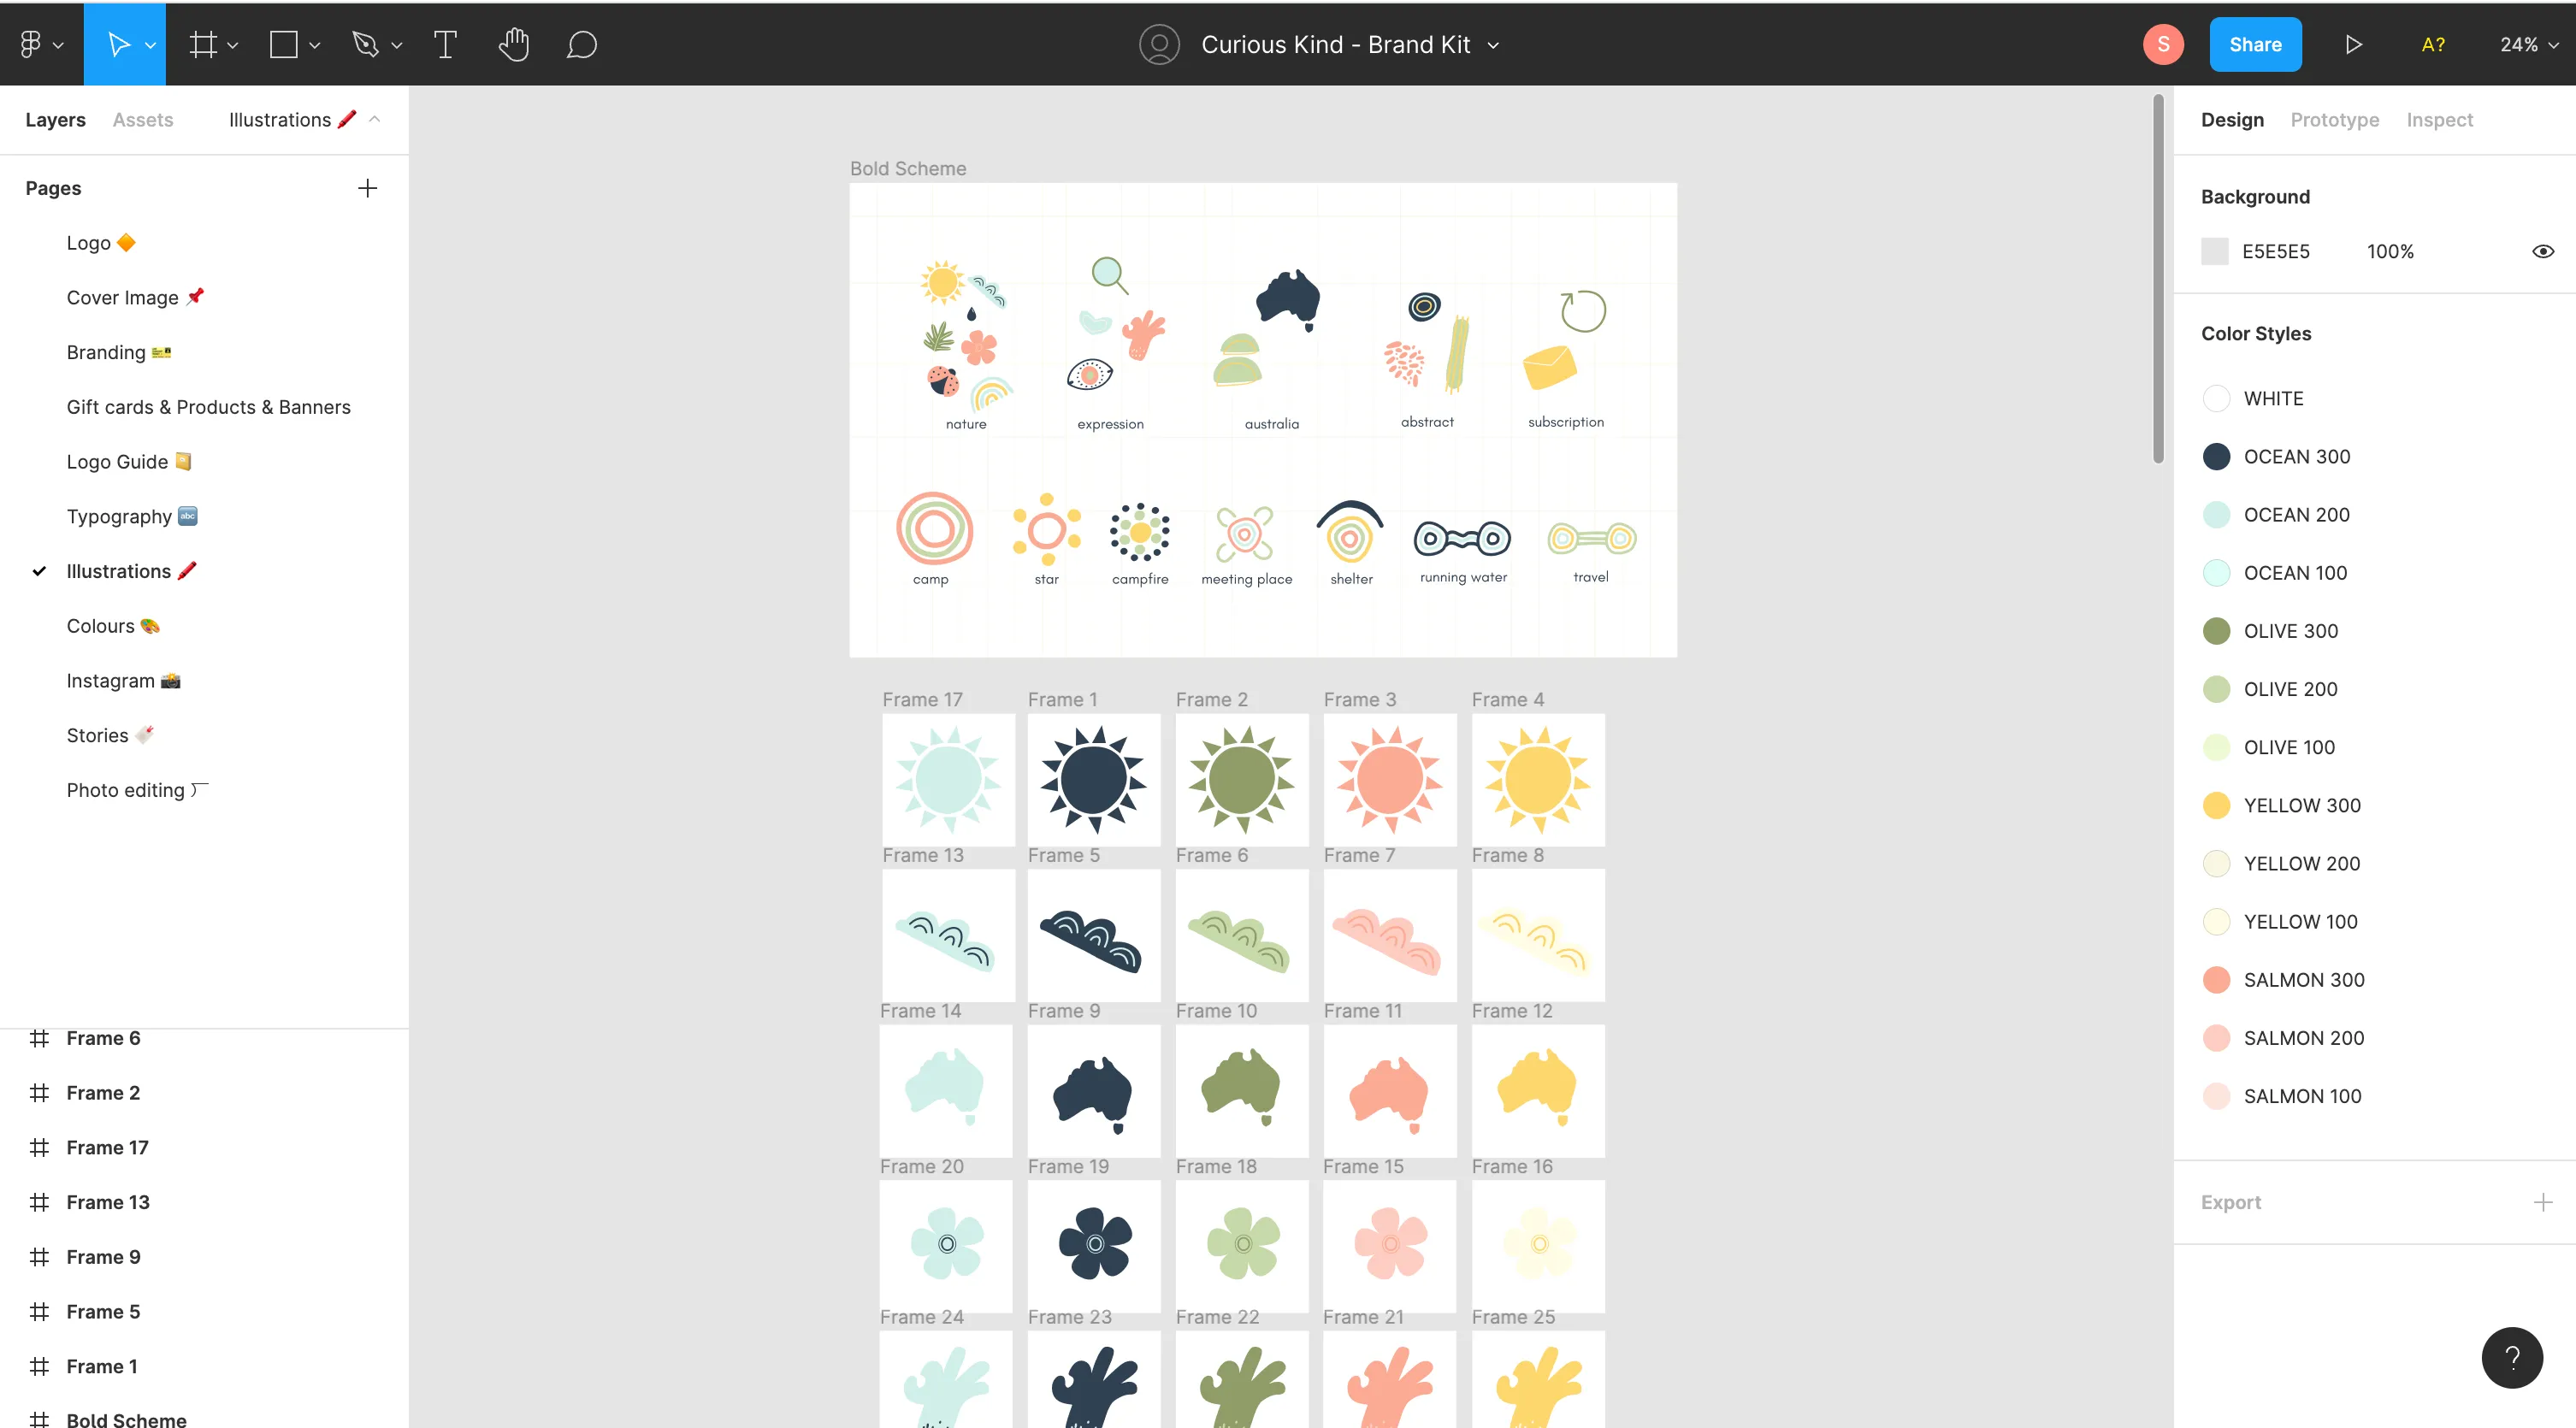Add a new page with plus icon

click(367, 188)
